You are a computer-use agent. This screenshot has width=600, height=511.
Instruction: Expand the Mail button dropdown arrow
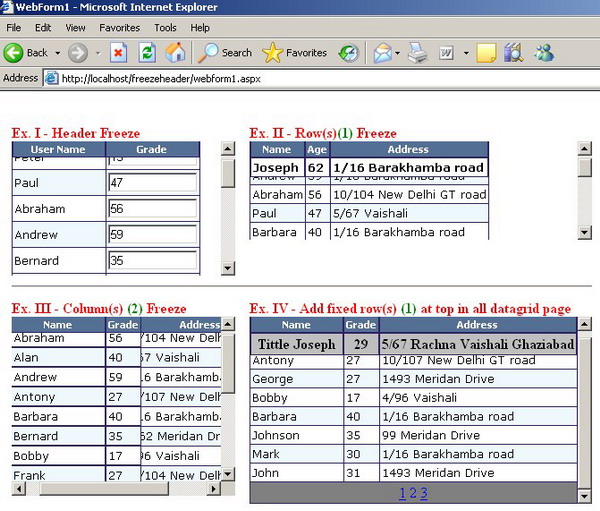point(398,53)
